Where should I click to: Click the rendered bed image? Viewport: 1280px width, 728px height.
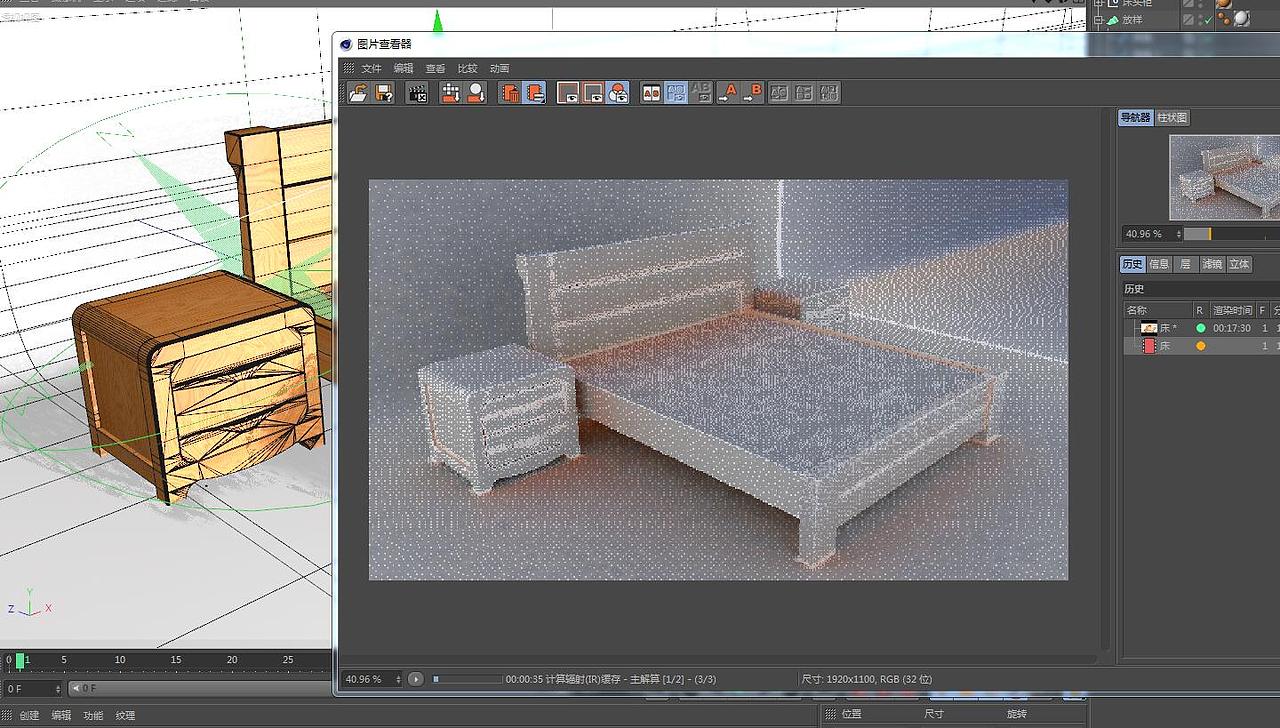pyautogui.click(x=718, y=380)
